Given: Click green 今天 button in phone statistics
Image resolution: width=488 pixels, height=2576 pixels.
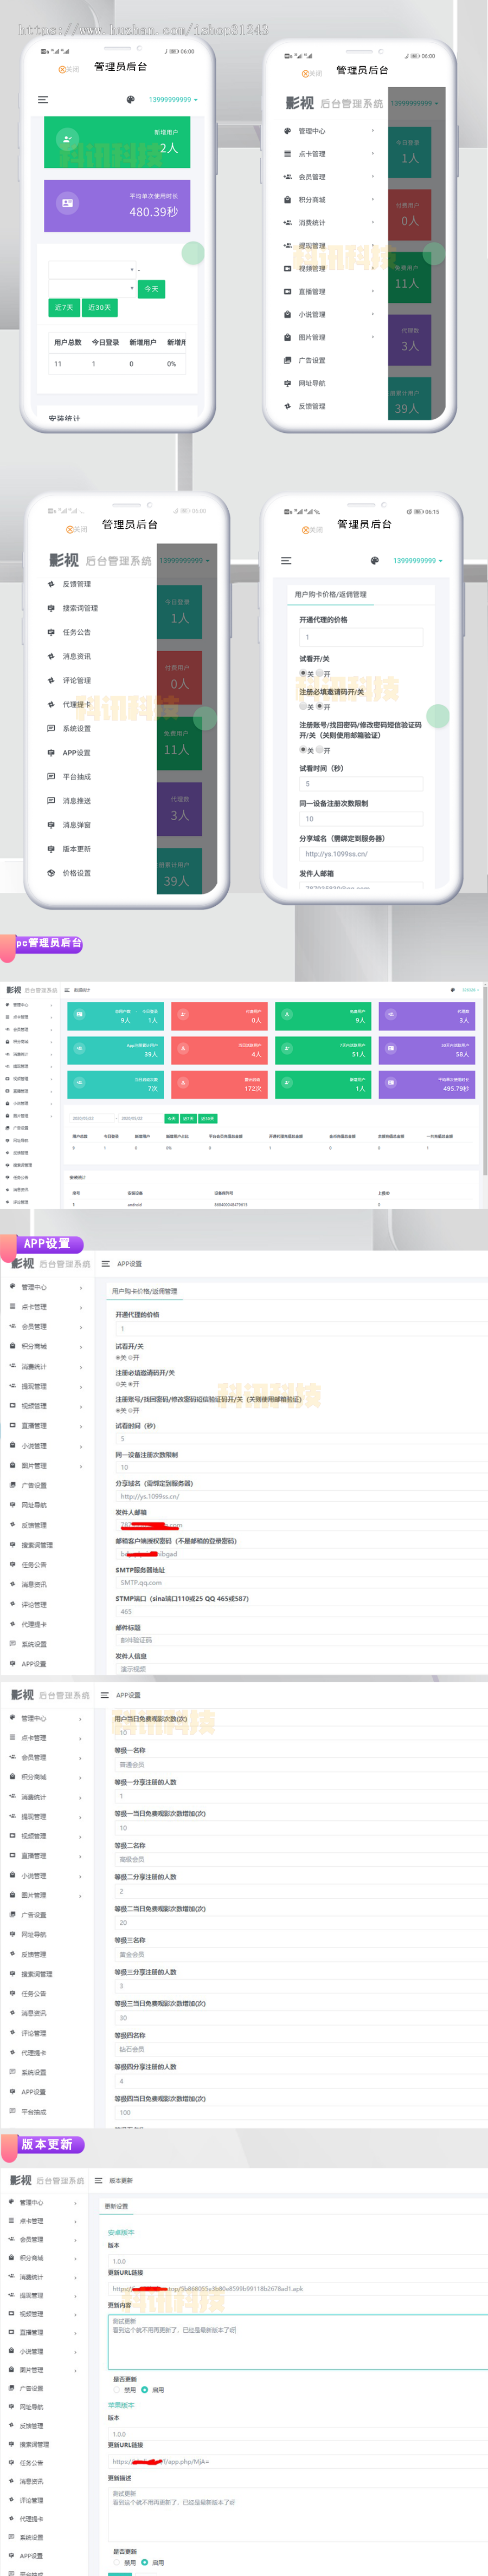Looking at the screenshot, I should tap(151, 289).
